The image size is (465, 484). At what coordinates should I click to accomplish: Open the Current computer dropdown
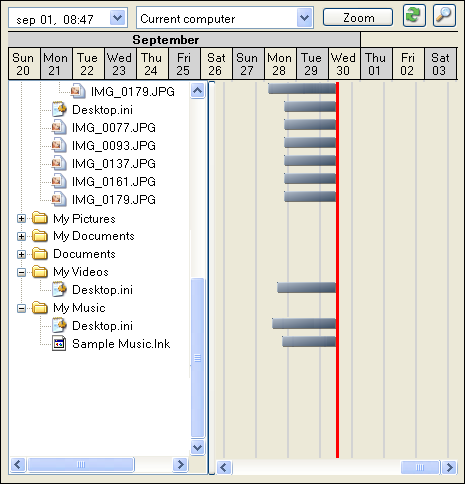(304, 17)
